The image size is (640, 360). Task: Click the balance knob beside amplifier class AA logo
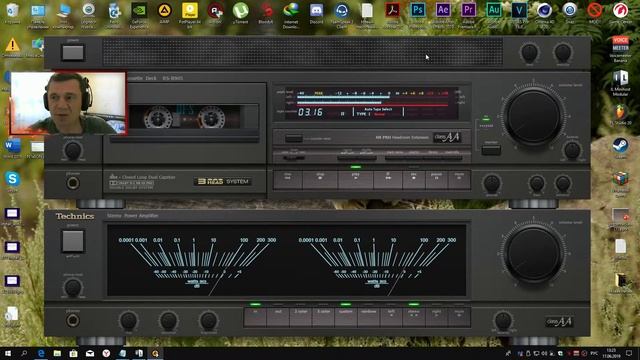tap(503, 320)
